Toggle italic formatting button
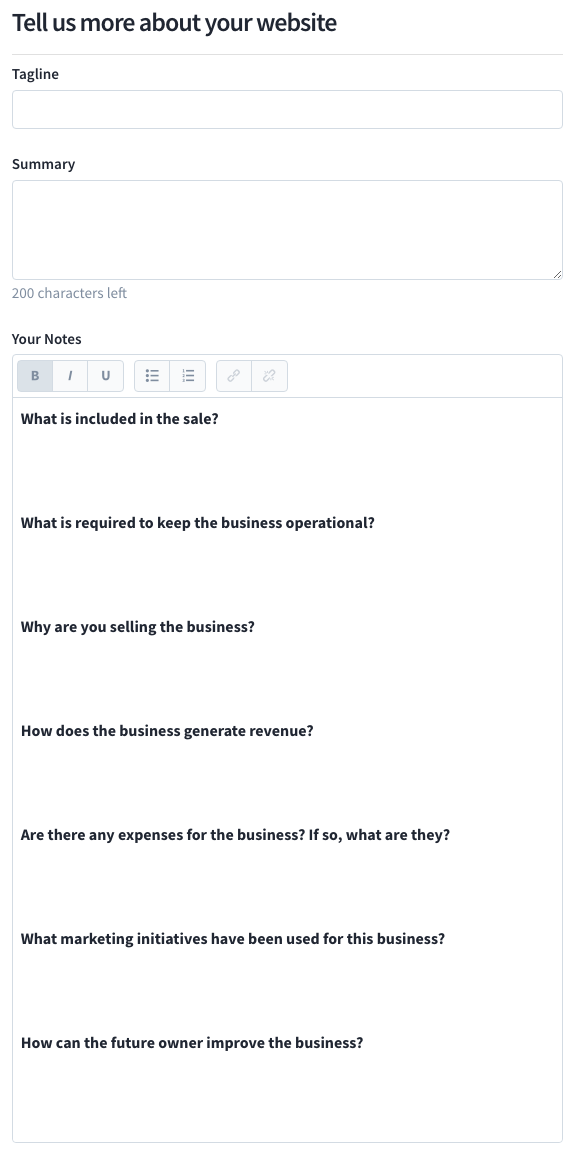The width and height of the screenshot is (580, 1158). [x=70, y=376]
